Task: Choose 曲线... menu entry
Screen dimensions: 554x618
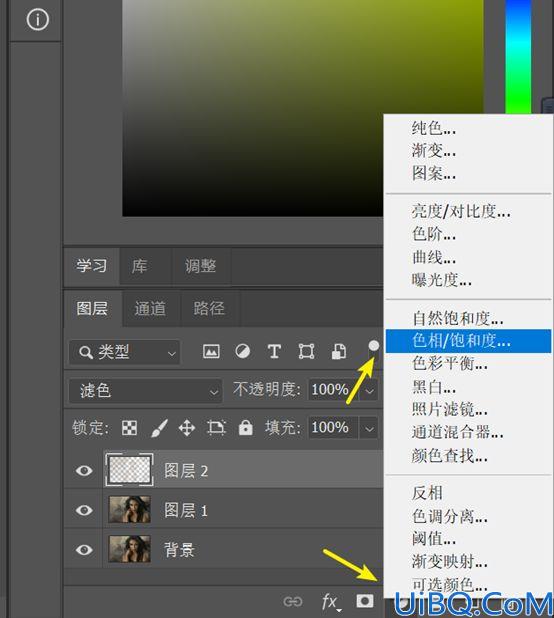Action: pos(468,257)
